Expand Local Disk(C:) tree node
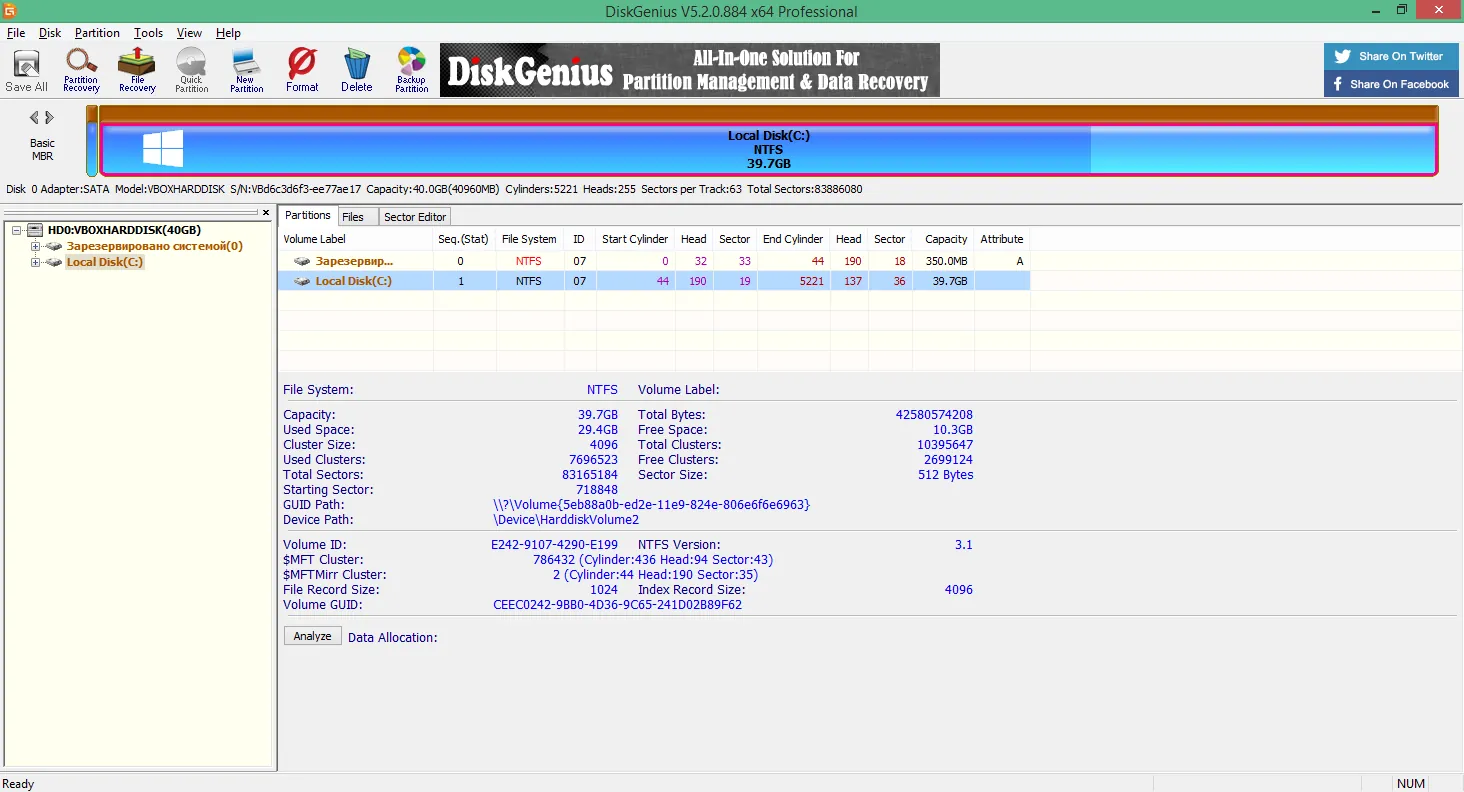 pyautogui.click(x=36, y=262)
